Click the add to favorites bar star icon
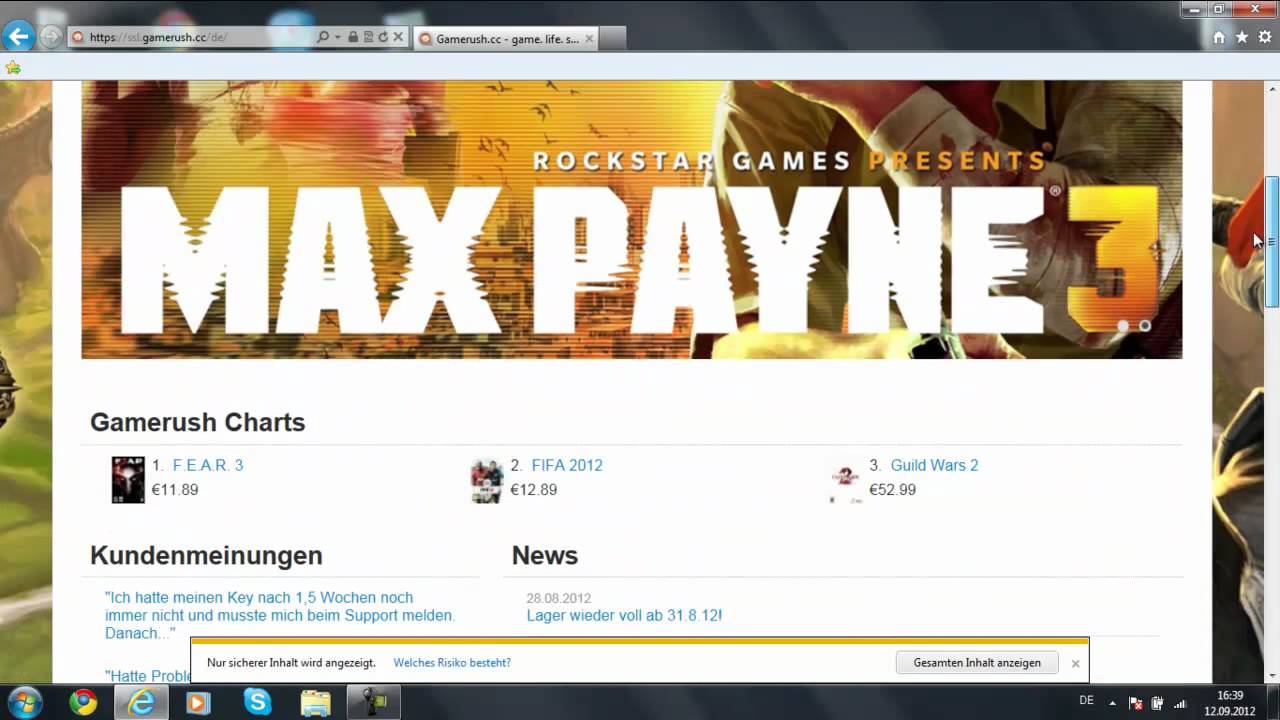 point(13,67)
